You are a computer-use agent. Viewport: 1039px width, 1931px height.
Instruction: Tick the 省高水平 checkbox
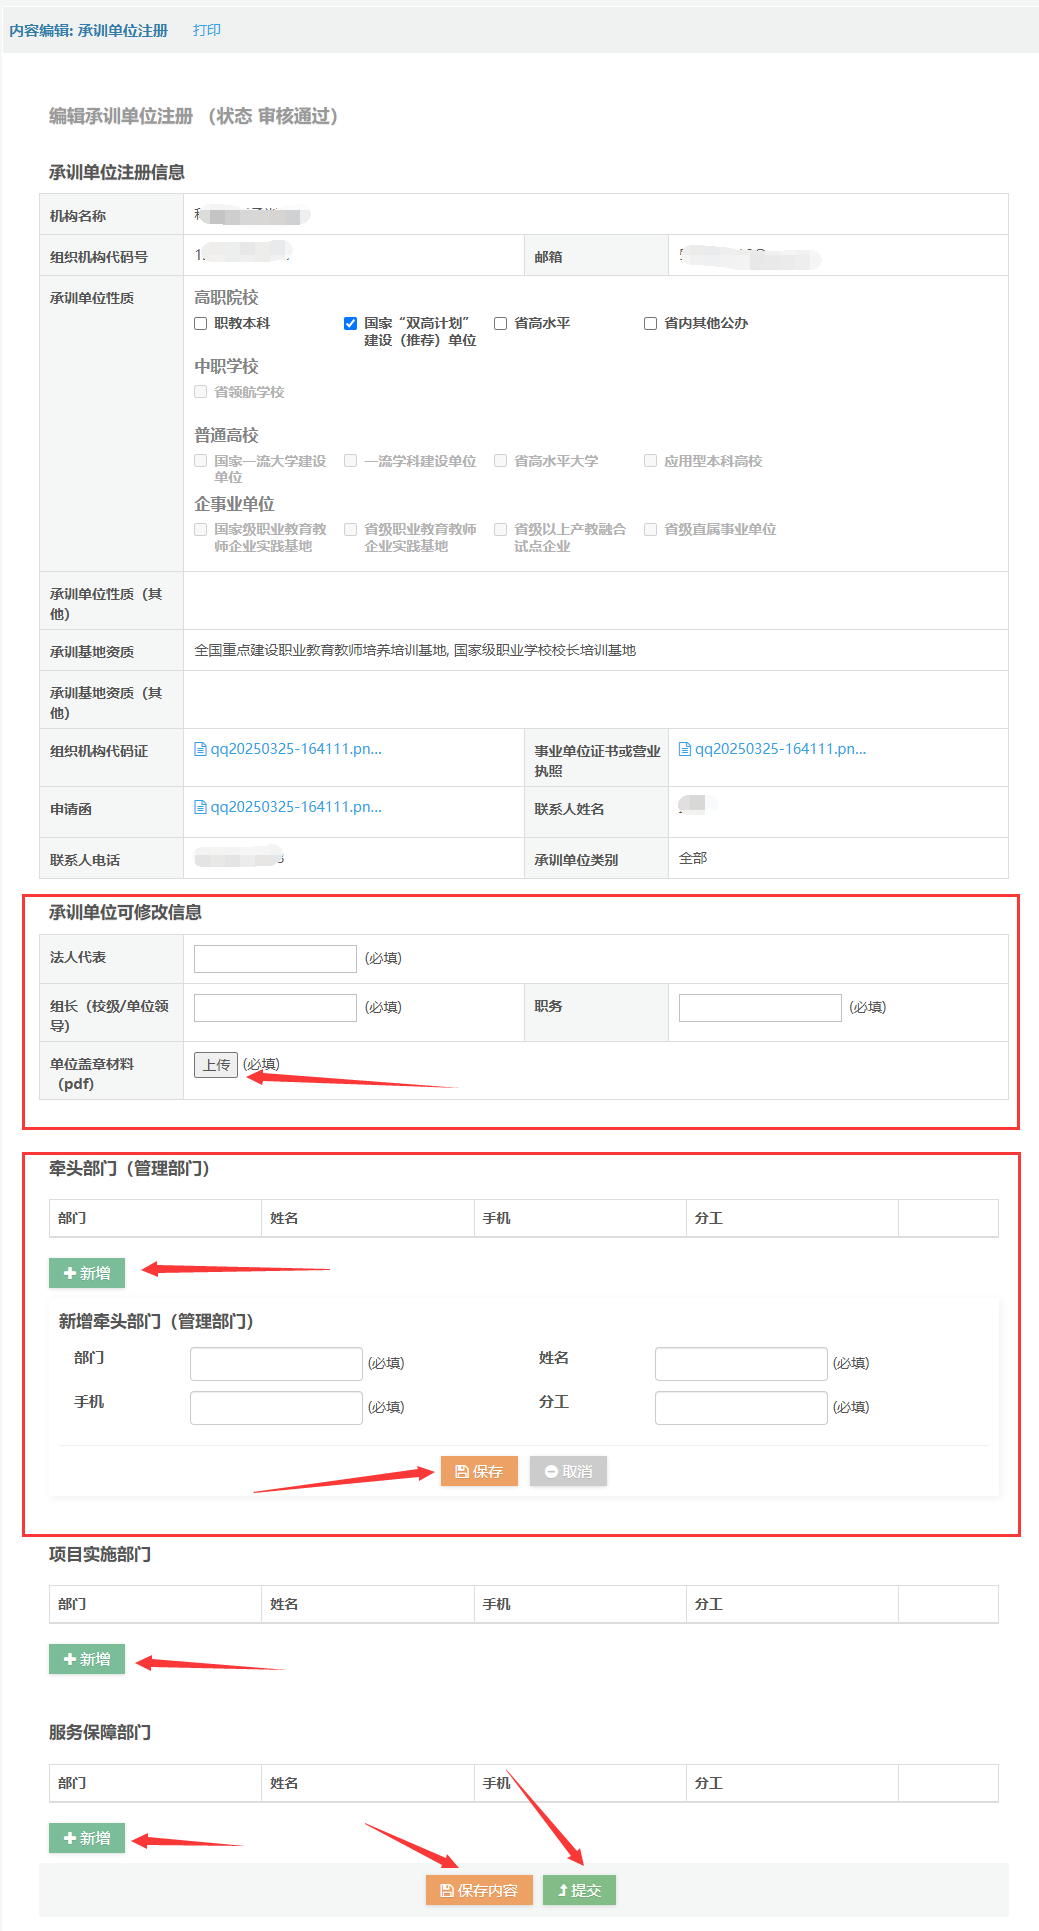pyautogui.click(x=501, y=323)
